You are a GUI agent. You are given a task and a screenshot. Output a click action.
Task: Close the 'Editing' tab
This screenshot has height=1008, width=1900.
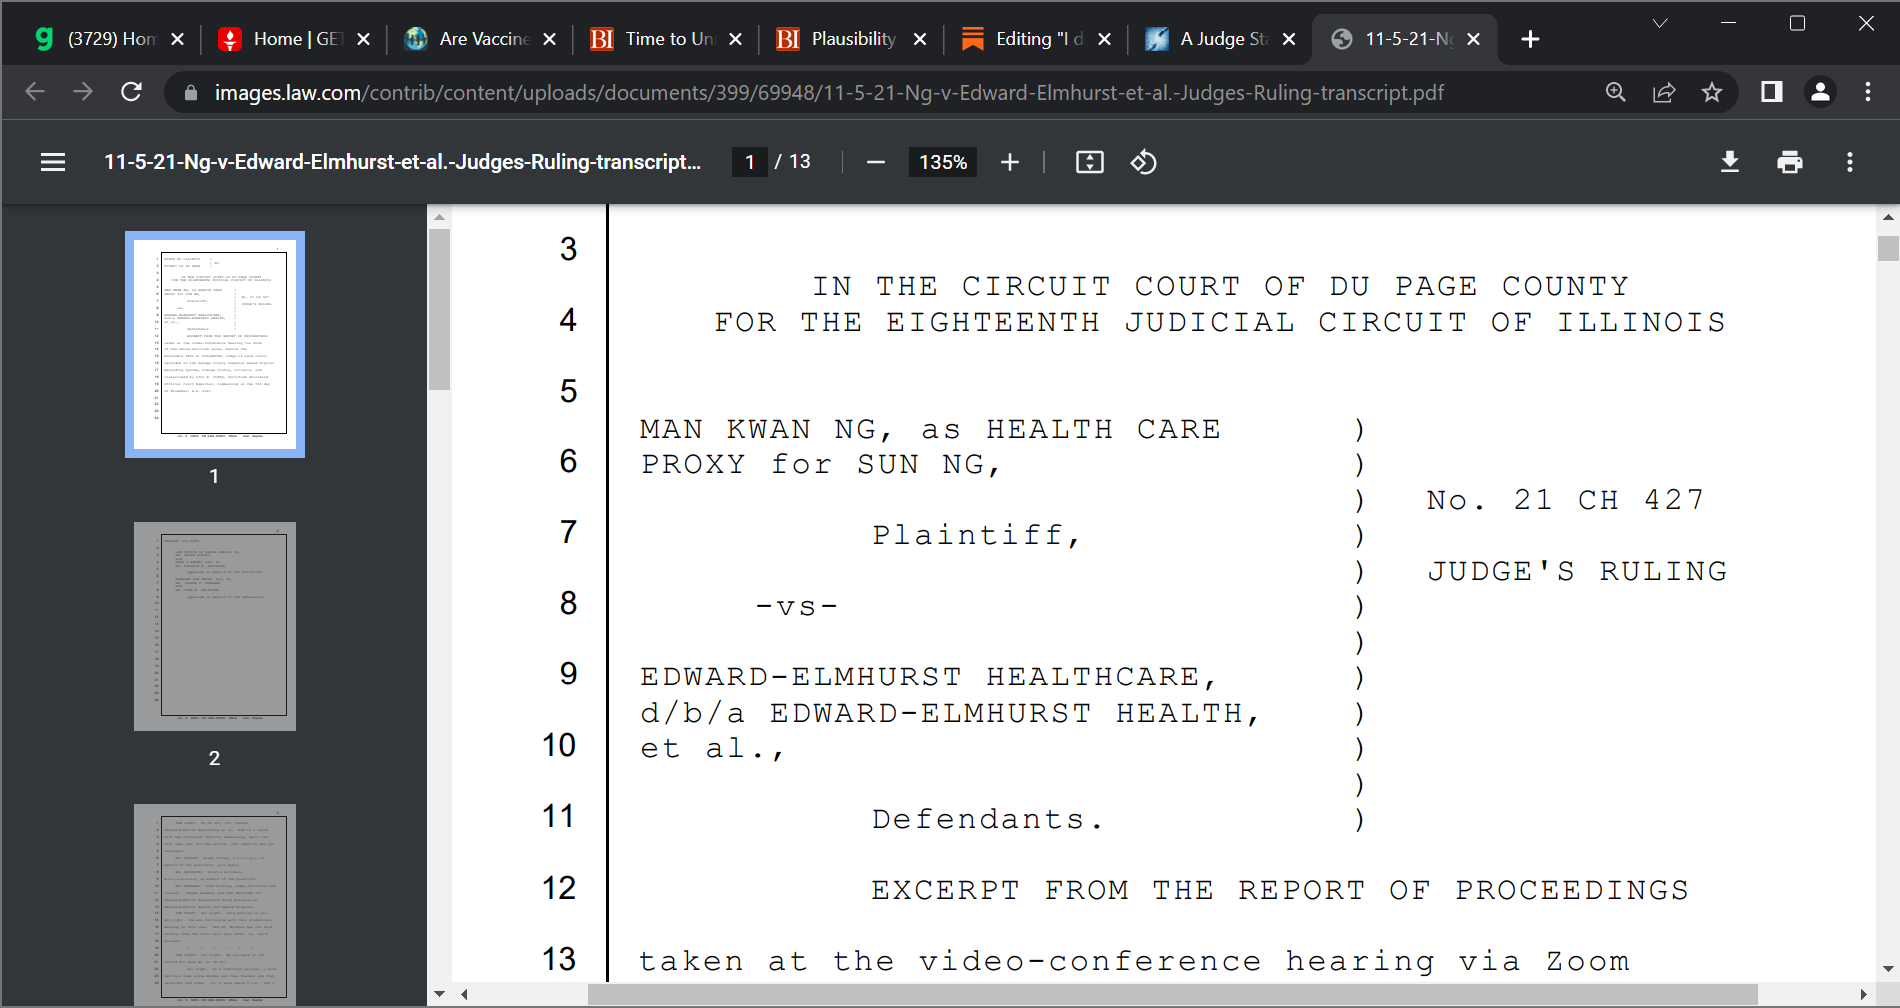coord(1105,39)
